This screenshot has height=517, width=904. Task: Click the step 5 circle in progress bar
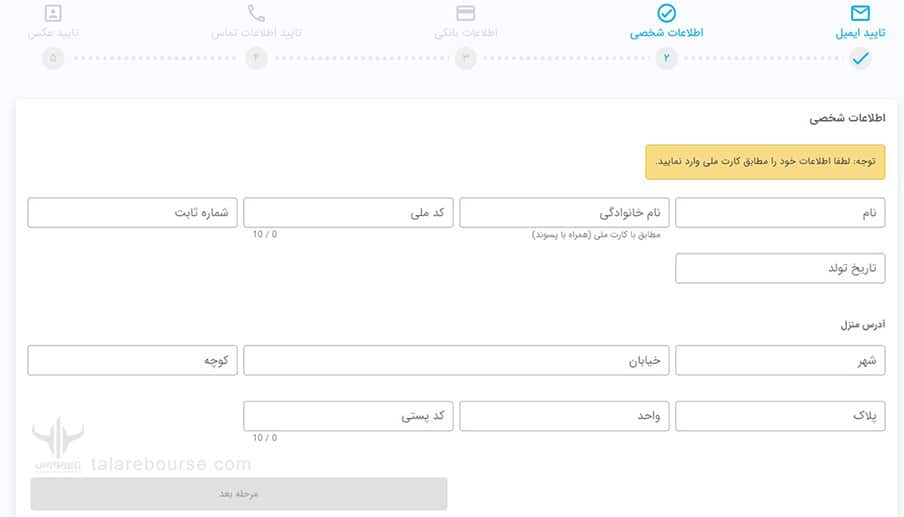[x=53, y=58]
